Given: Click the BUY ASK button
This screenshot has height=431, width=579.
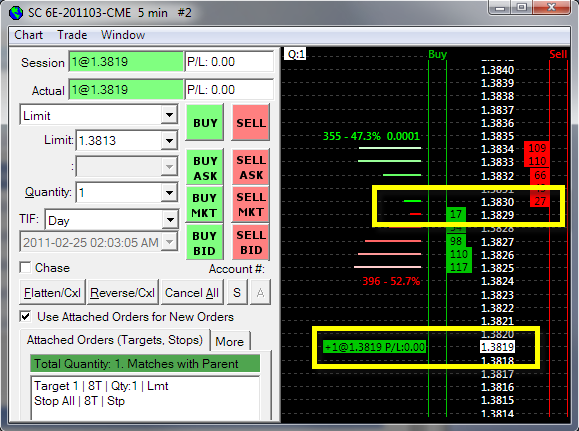Looking at the screenshot, I should pos(205,168).
